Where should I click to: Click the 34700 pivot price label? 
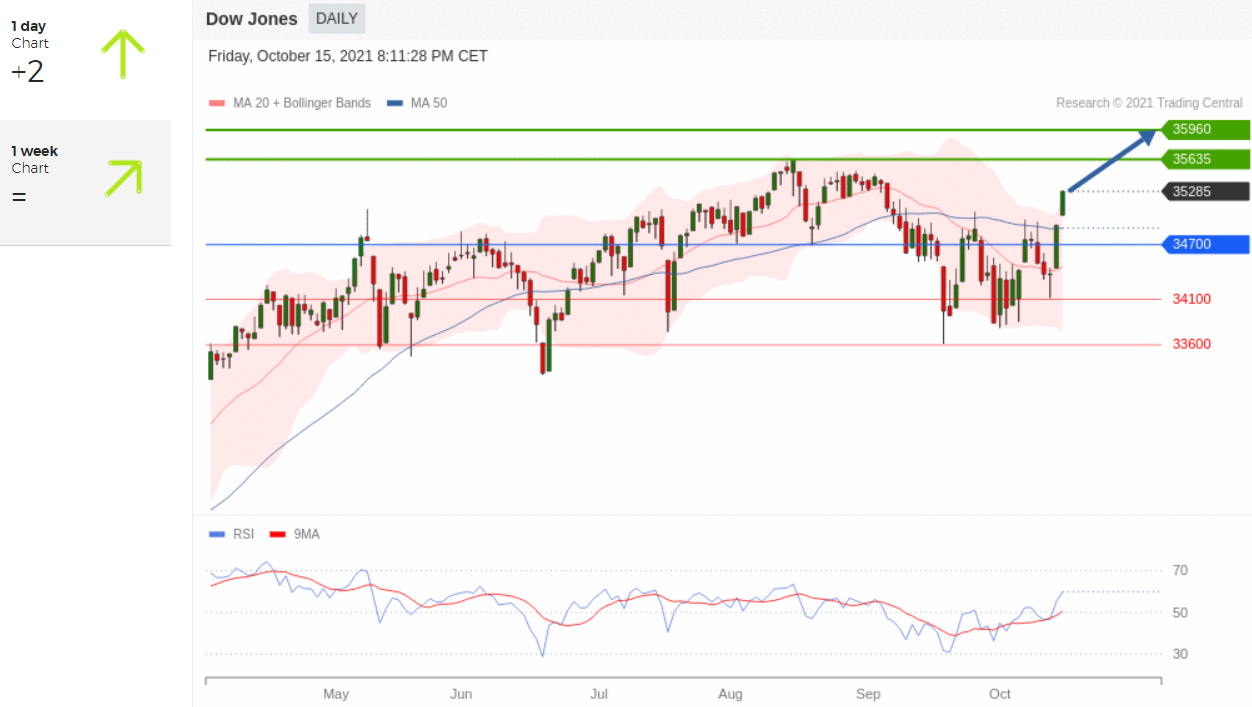(x=1205, y=244)
